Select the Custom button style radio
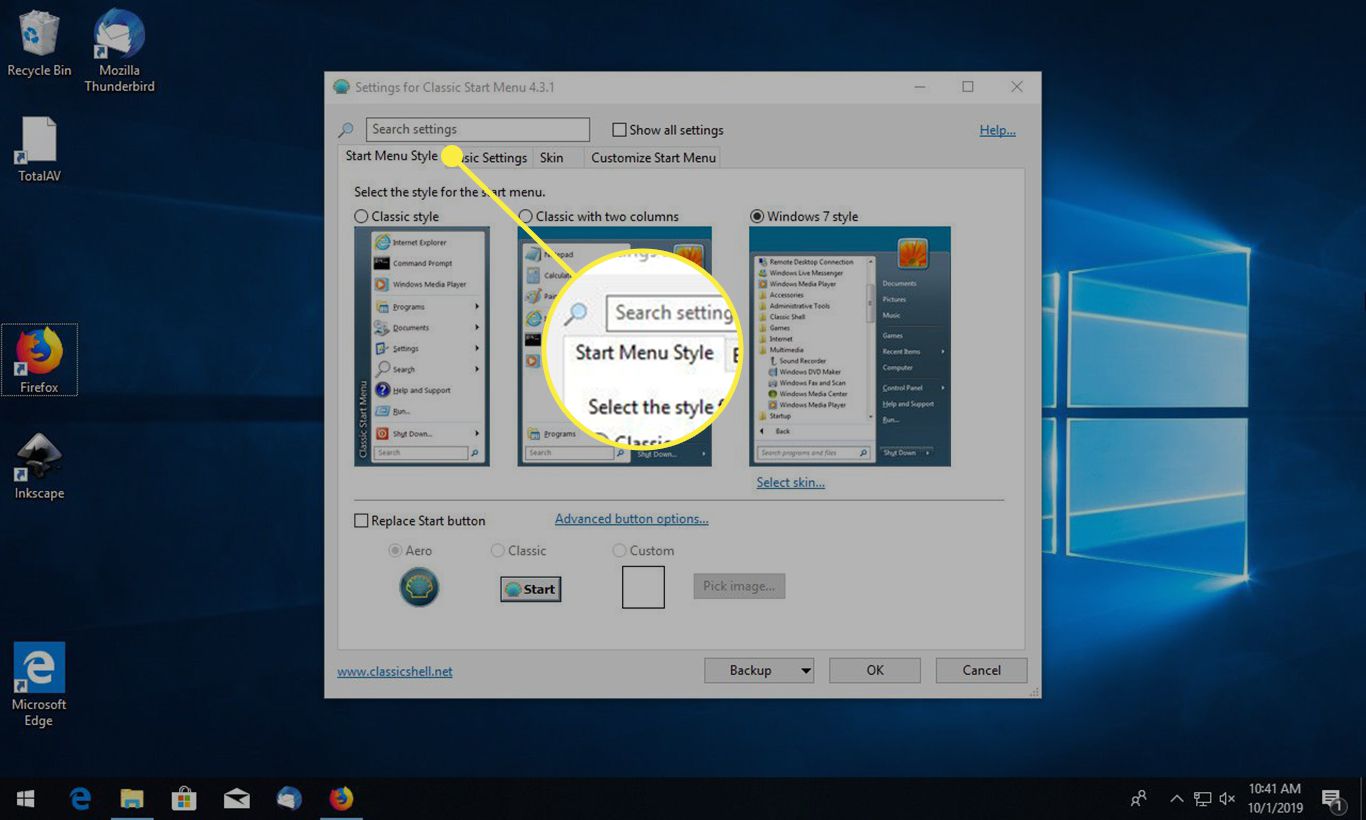 [x=619, y=551]
